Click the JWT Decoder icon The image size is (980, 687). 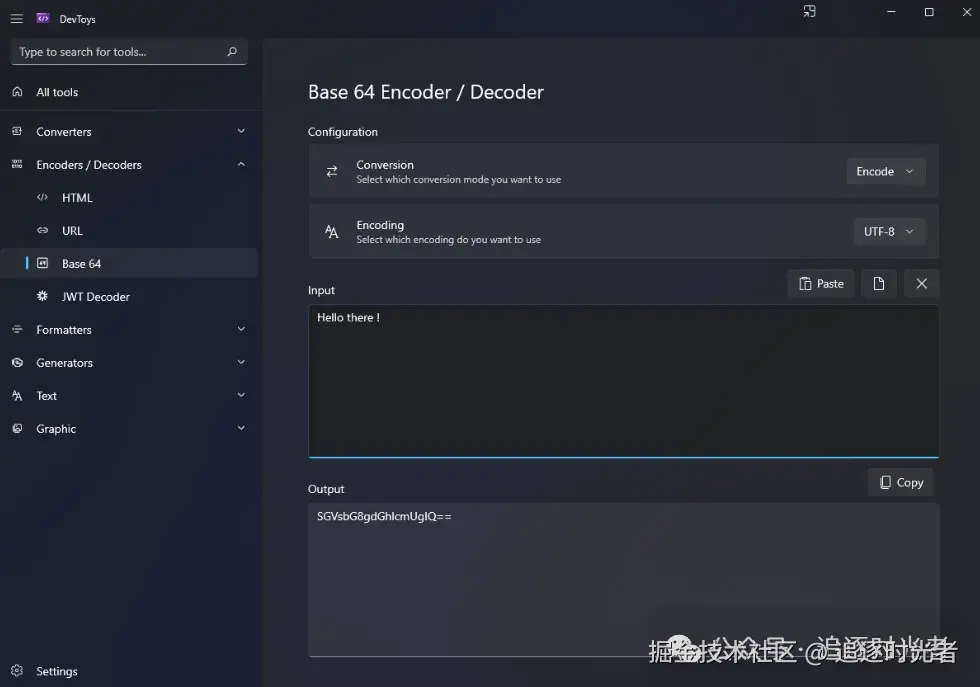point(42,296)
